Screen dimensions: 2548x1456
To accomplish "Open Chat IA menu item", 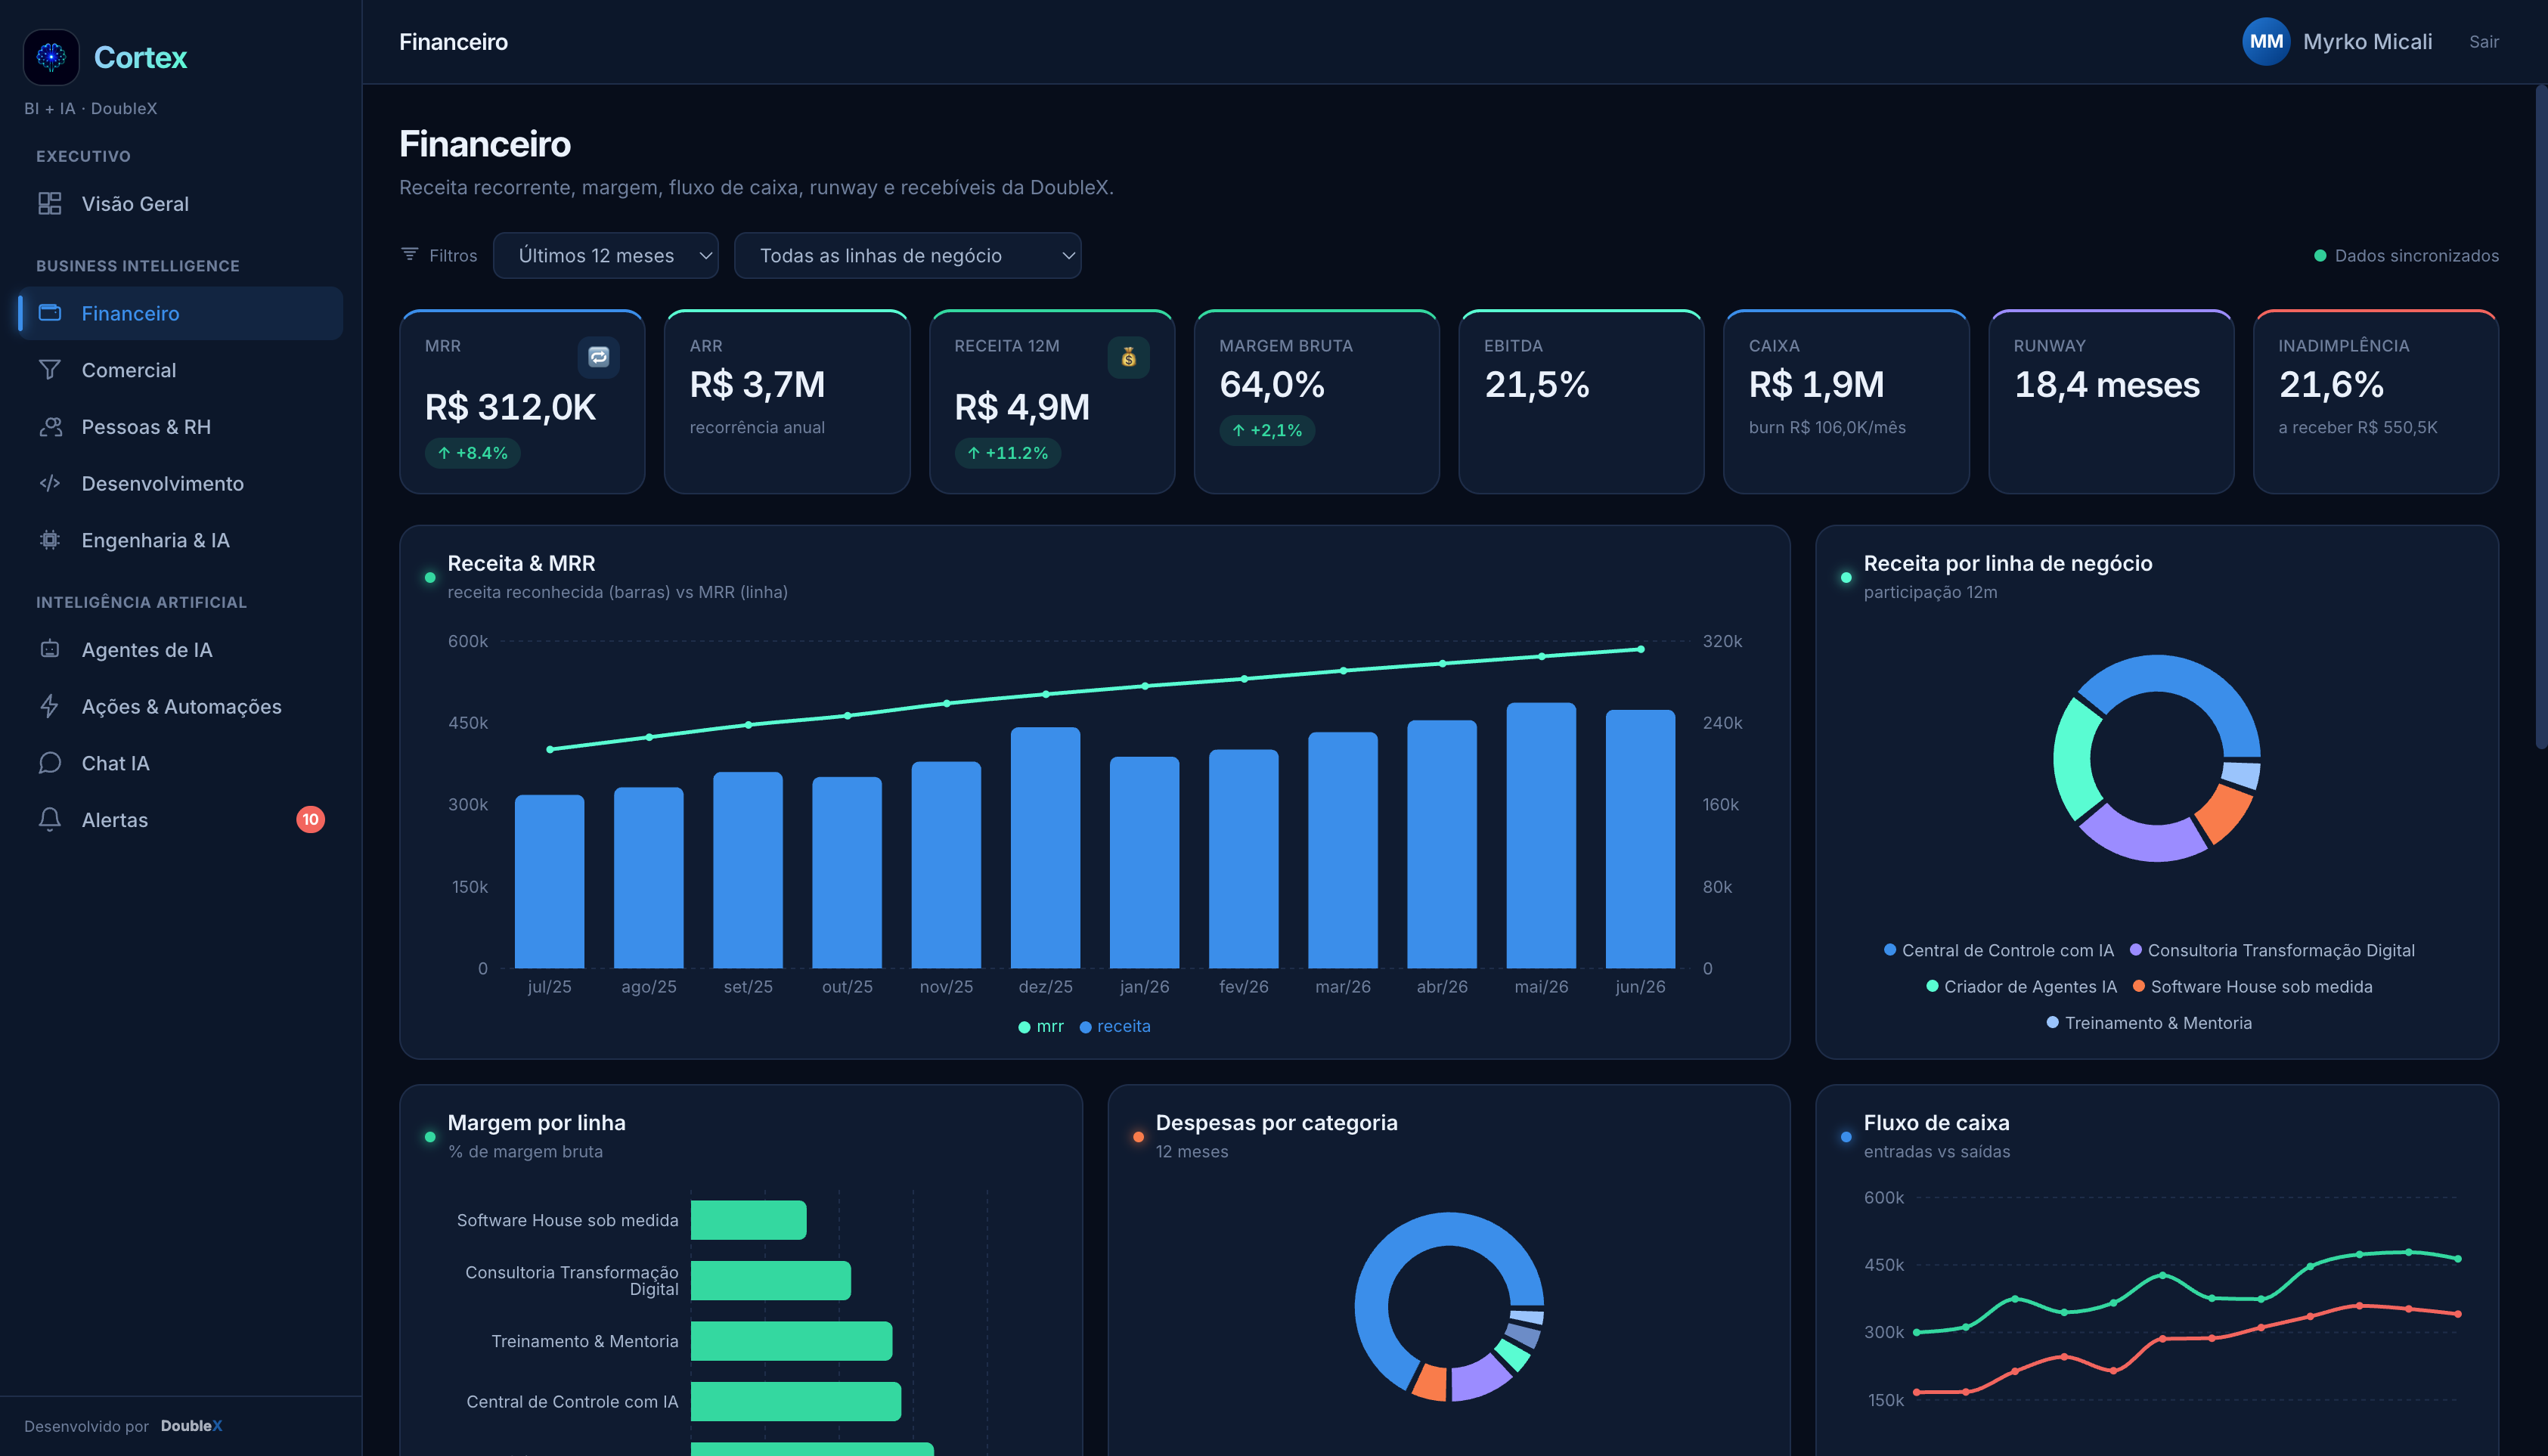I will (180, 763).
